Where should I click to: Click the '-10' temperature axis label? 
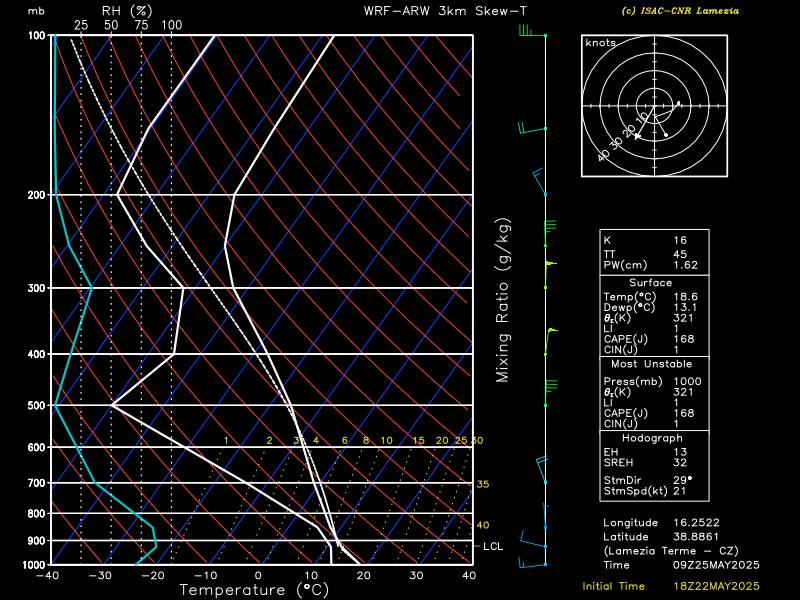206,576
